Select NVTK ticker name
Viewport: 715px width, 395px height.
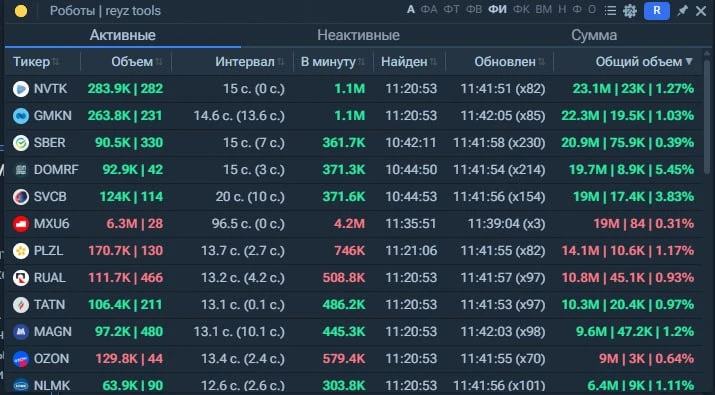coord(50,88)
